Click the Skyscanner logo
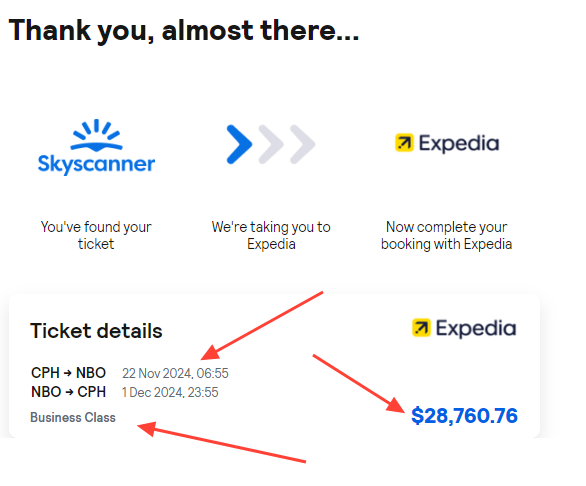Image resolution: width=586 pixels, height=486 pixels. click(96, 147)
